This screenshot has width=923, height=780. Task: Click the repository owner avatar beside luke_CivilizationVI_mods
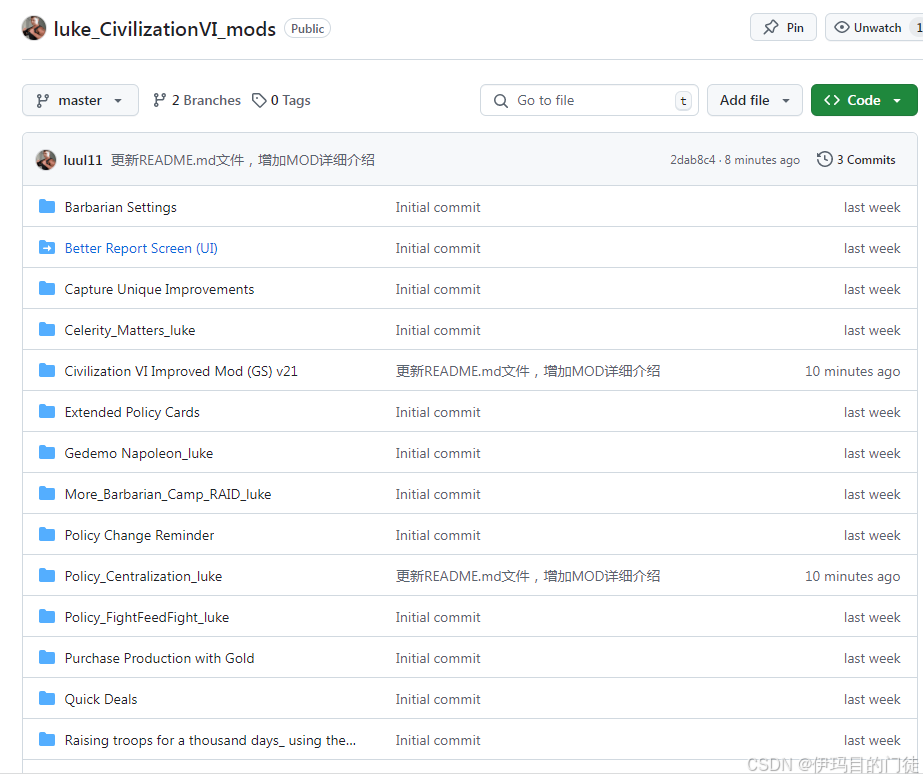coord(34,28)
